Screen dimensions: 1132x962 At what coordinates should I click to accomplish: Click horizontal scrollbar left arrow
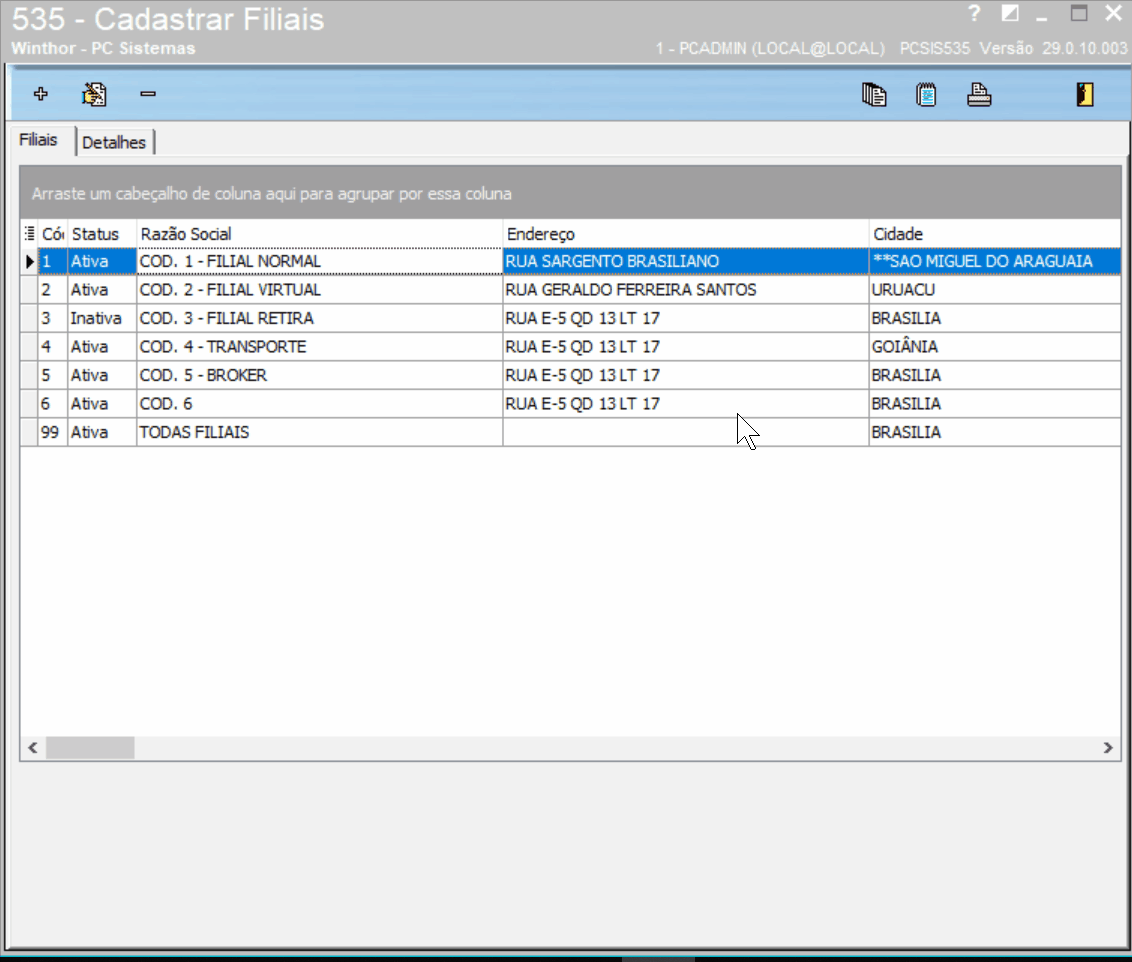(32, 748)
